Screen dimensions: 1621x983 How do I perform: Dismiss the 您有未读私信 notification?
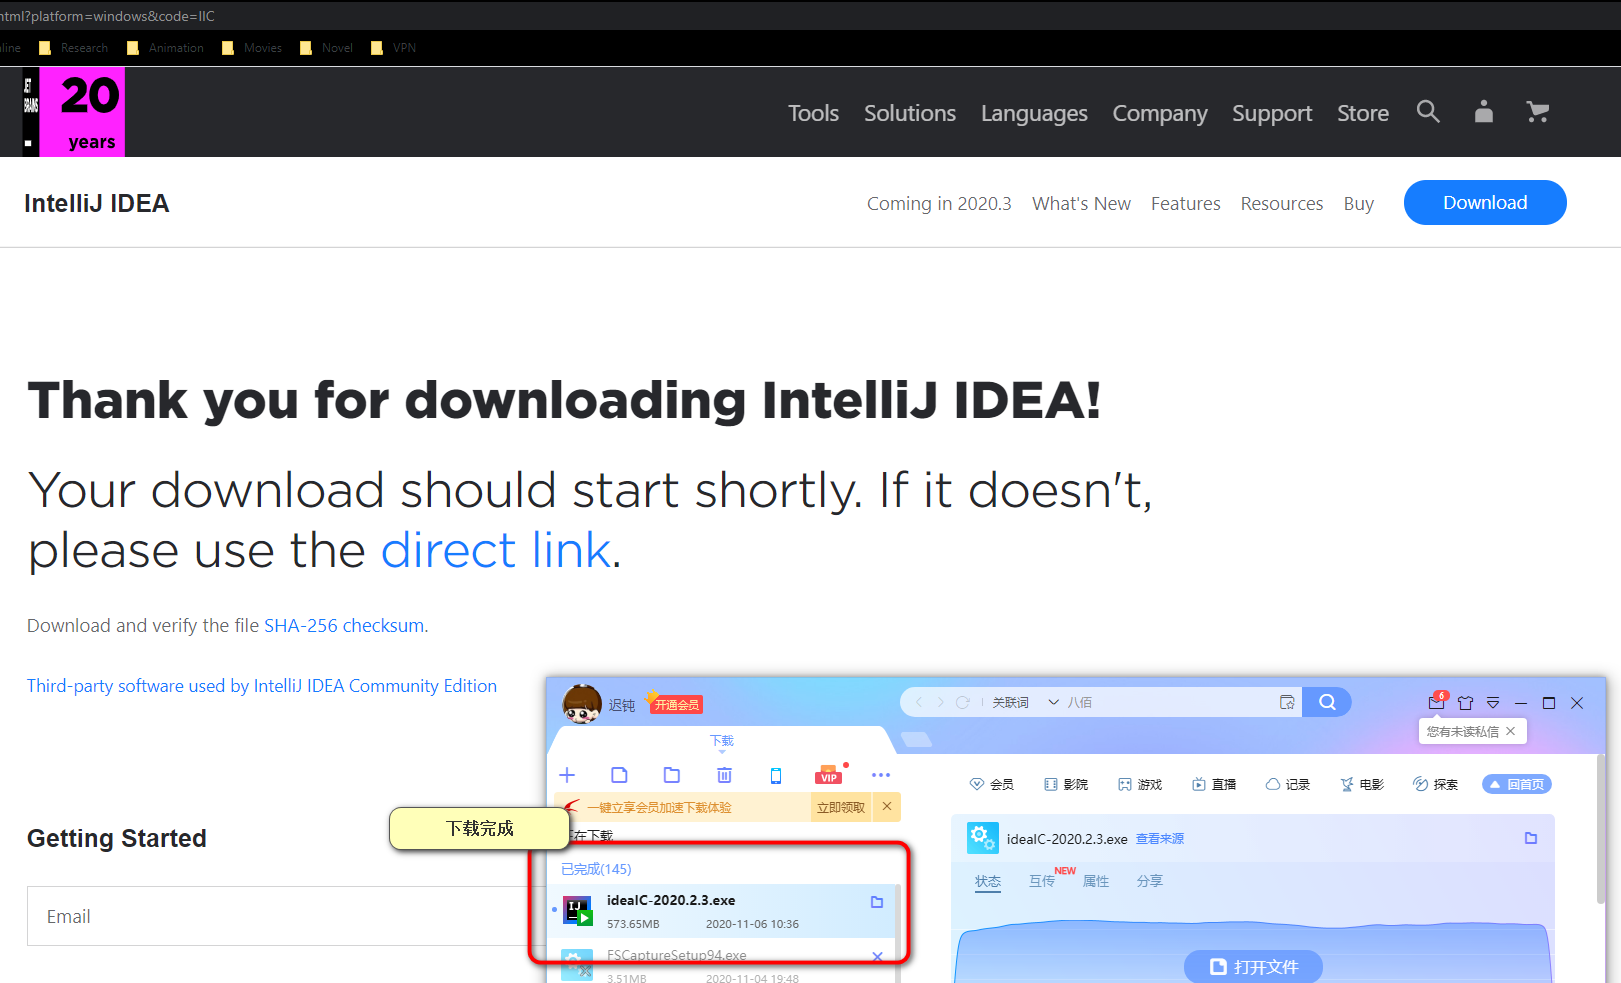pyautogui.click(x=1510, y=731)
